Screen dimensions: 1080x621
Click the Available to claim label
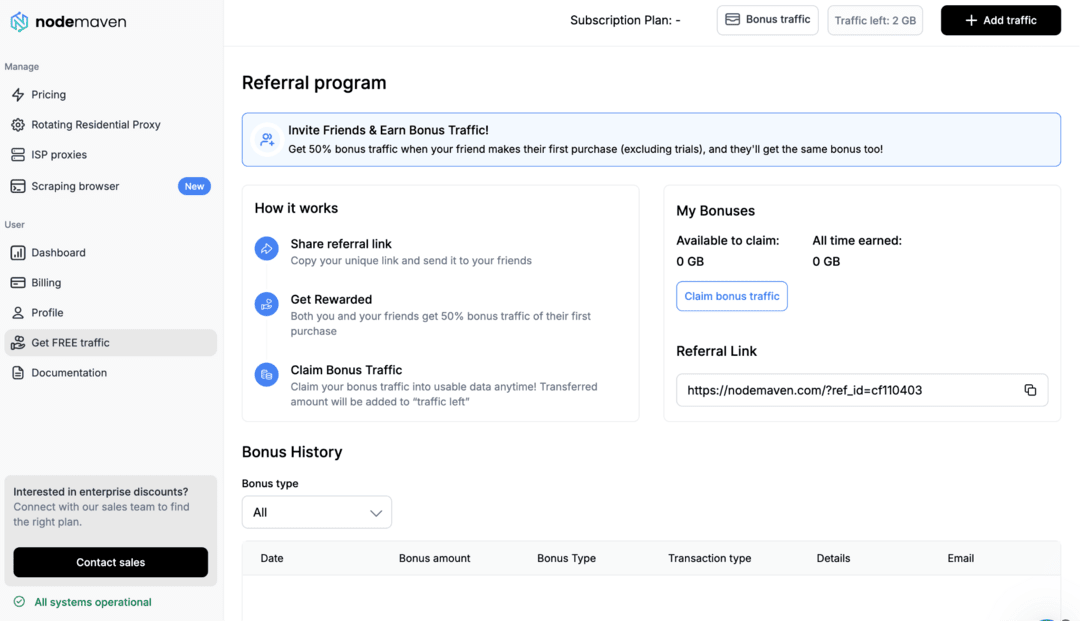(x=727, y=240)
